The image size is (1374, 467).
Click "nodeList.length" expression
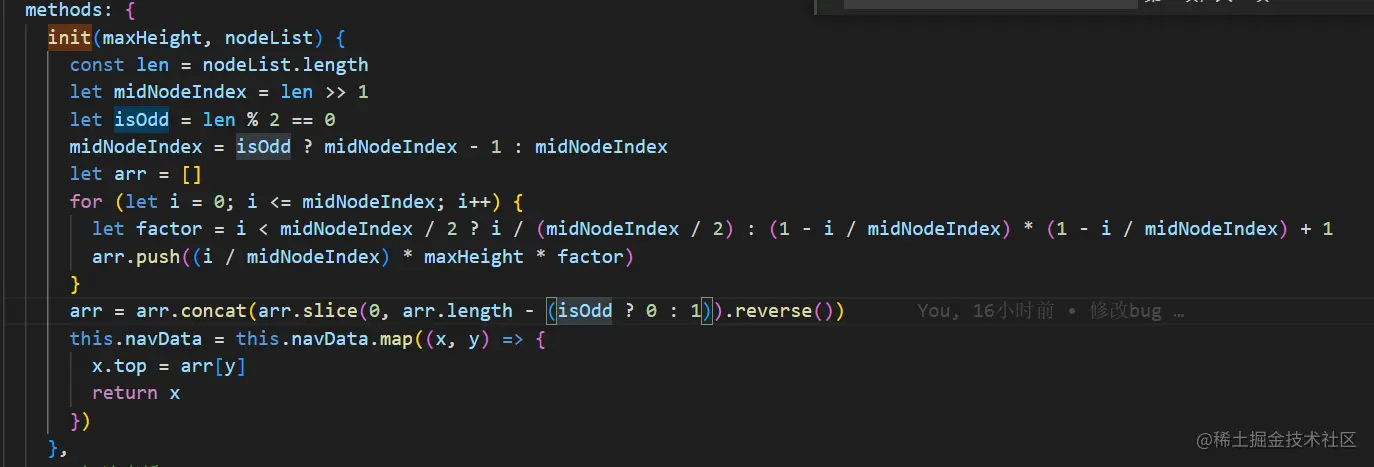click(x=285, y=65)
